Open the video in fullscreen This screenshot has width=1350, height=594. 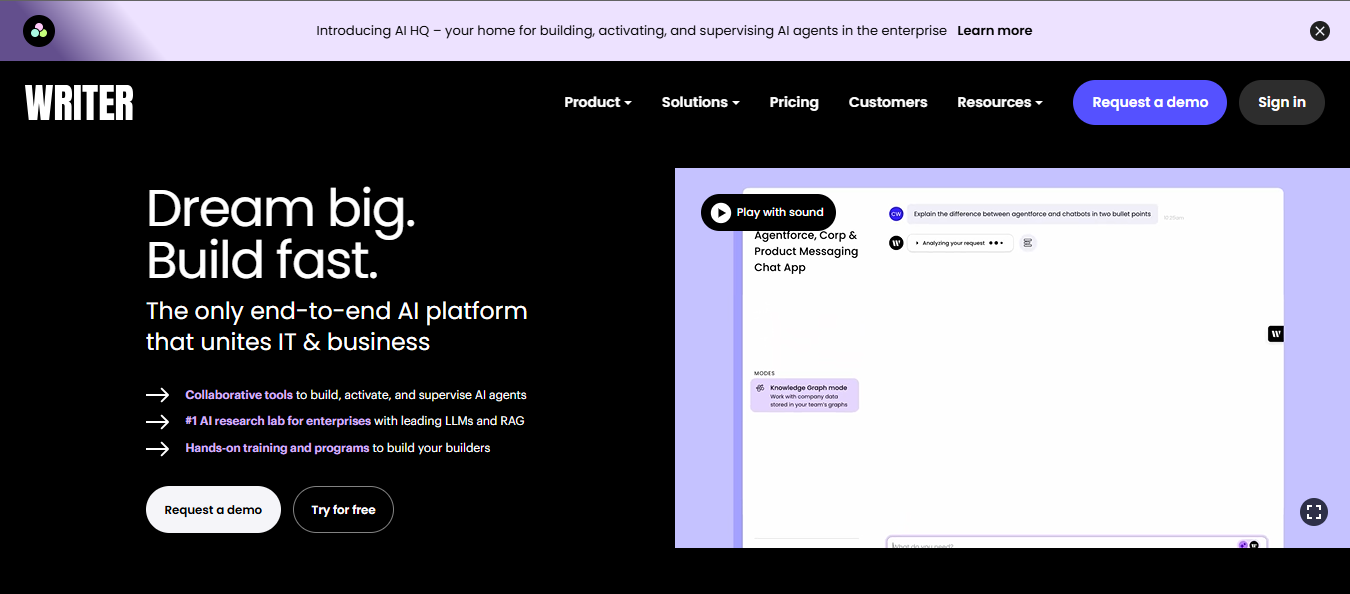click(1314, 512)
